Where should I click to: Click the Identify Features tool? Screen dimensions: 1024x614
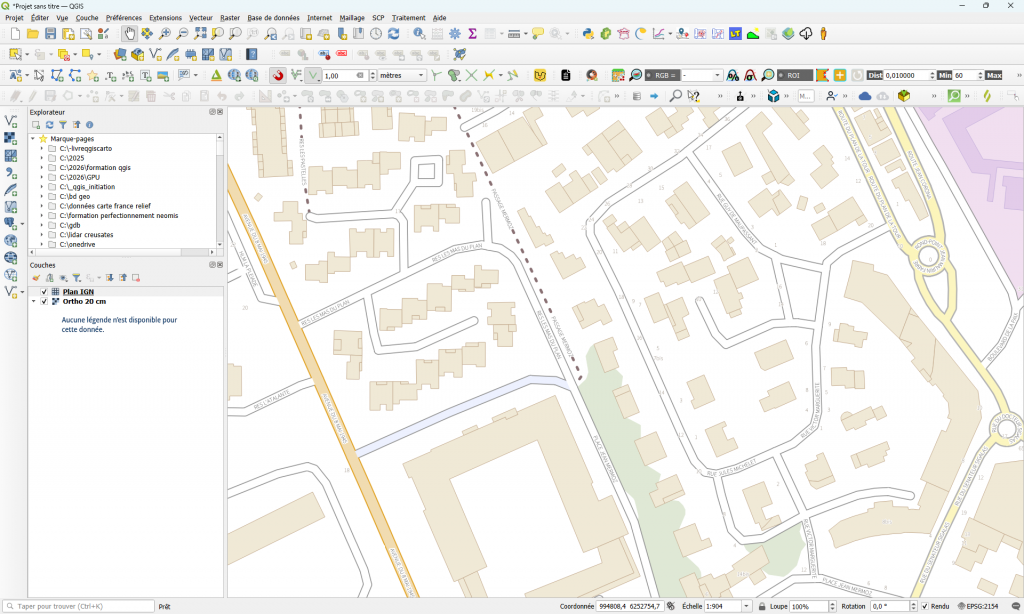point(420,34)
